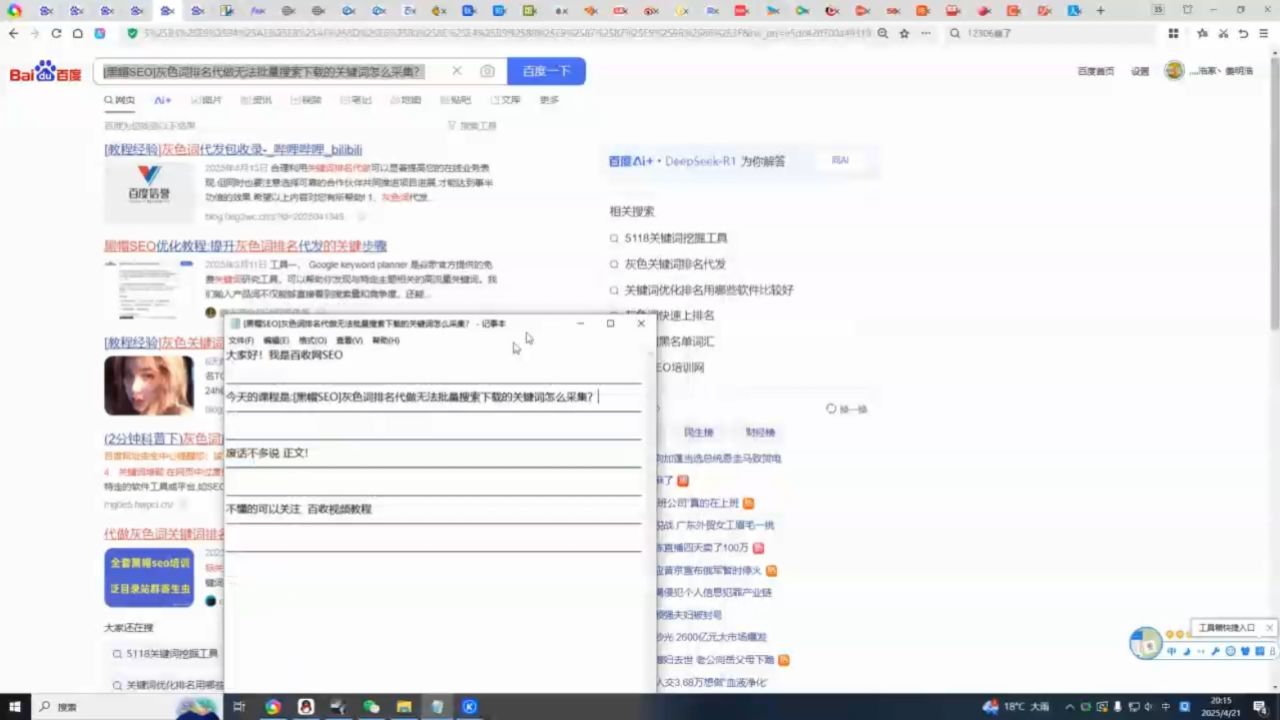Select the 网页 search tab
1280x720 pixels.
click(119, 100)
